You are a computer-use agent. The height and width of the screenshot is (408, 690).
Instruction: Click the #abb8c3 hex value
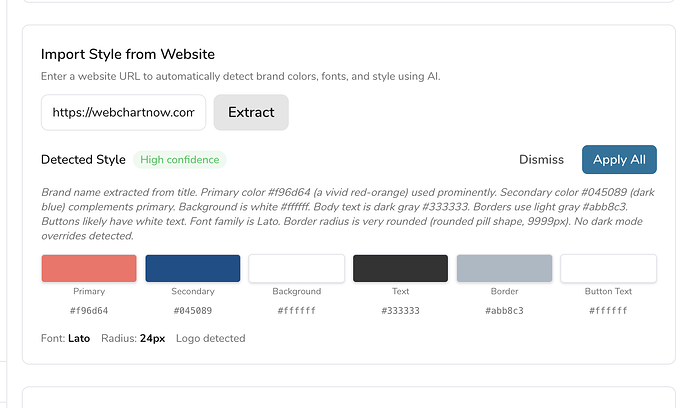(504, 311)
